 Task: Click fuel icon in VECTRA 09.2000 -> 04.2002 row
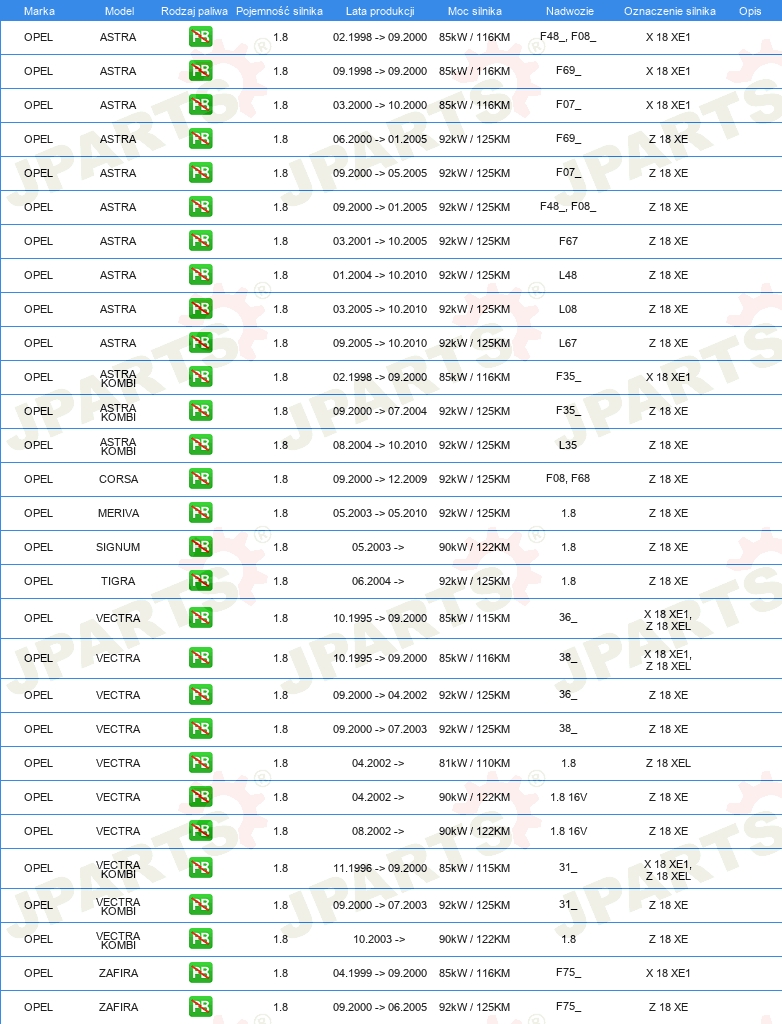(201, 695)
